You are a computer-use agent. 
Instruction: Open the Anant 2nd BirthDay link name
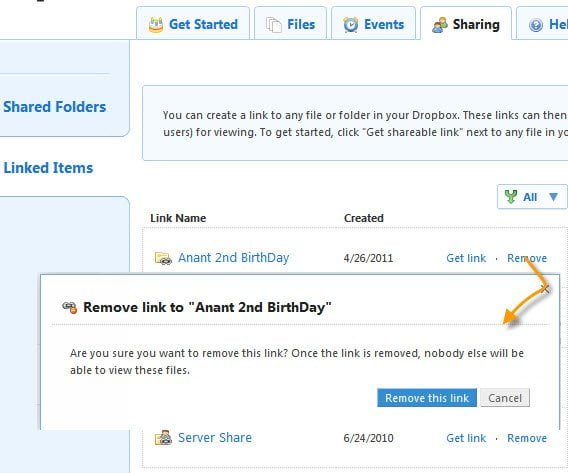(234, 258)
